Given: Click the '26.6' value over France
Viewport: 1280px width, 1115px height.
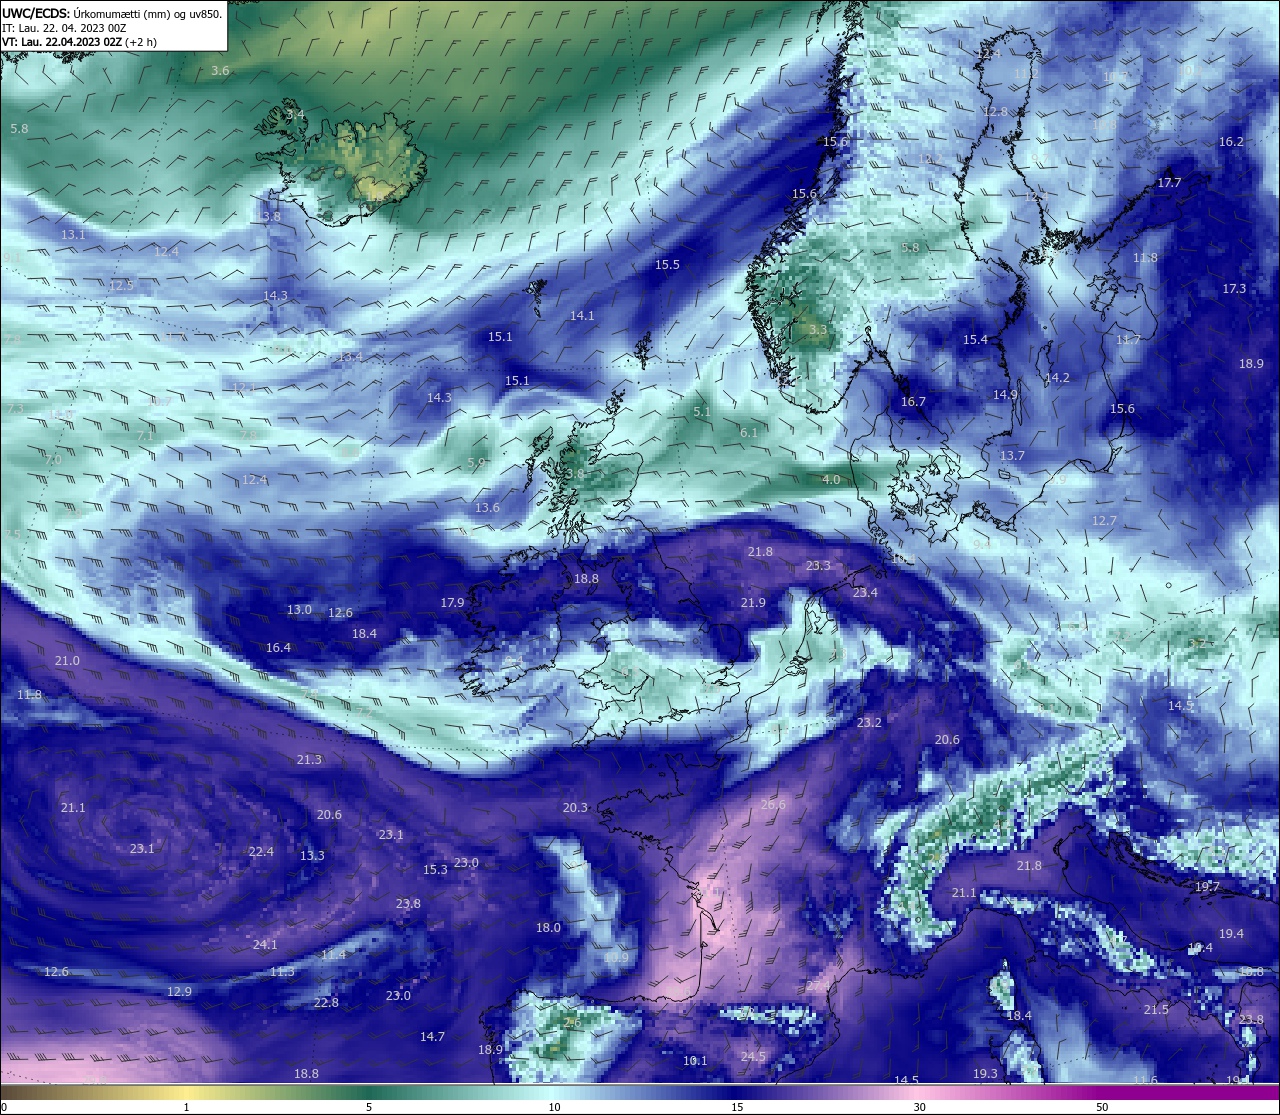Looking at the screenshot, I should (x=773, y=805).
